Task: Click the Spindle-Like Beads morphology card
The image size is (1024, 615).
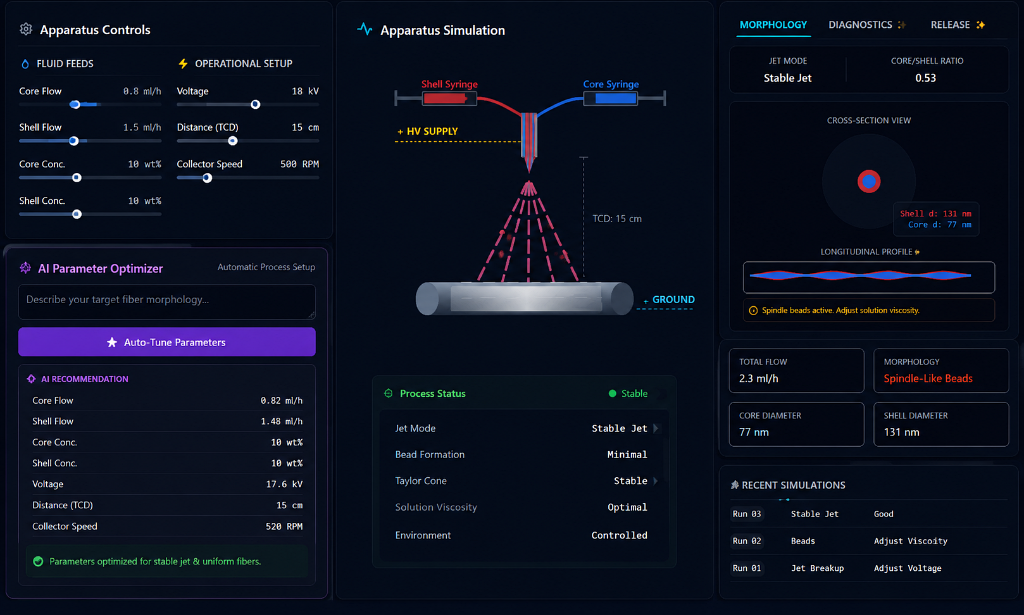Action: coord(941,370)
